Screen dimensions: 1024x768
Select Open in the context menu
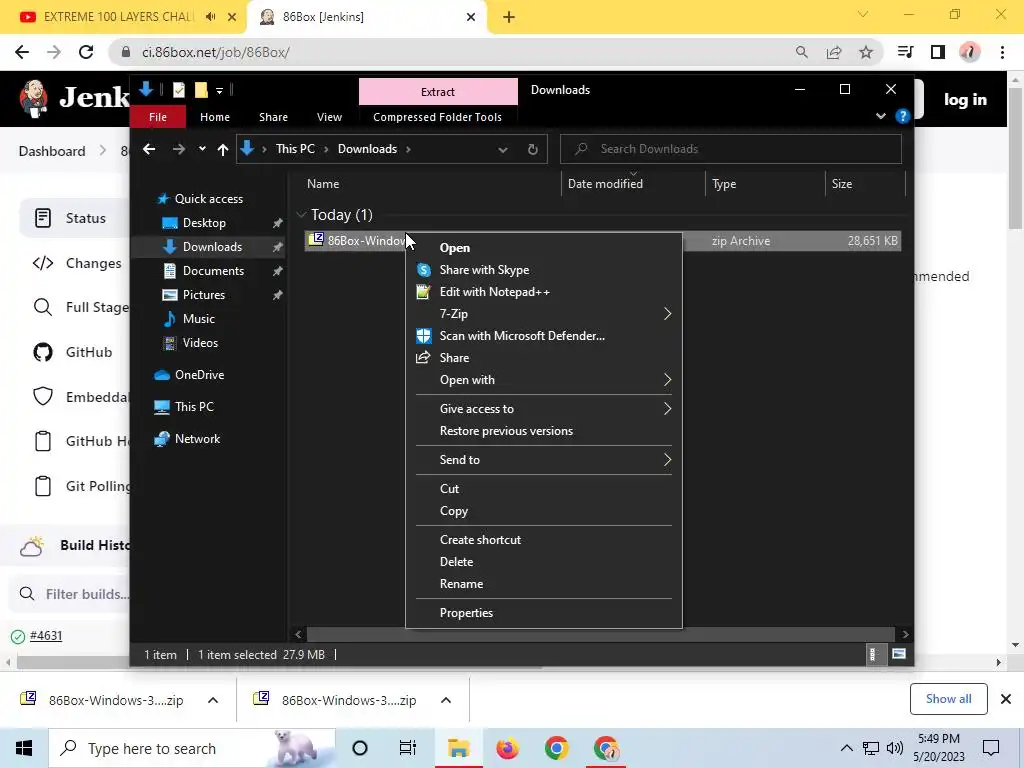click(x=455, y=248)
